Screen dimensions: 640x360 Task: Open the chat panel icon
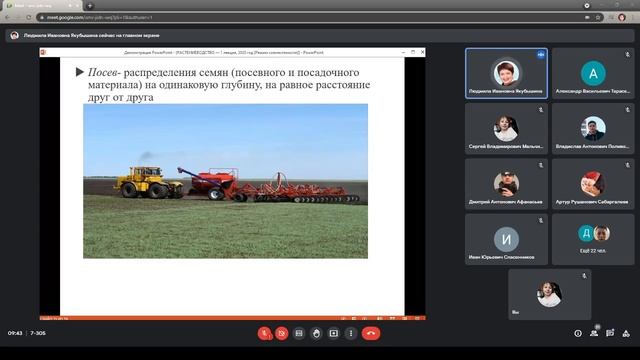[610, 333]
